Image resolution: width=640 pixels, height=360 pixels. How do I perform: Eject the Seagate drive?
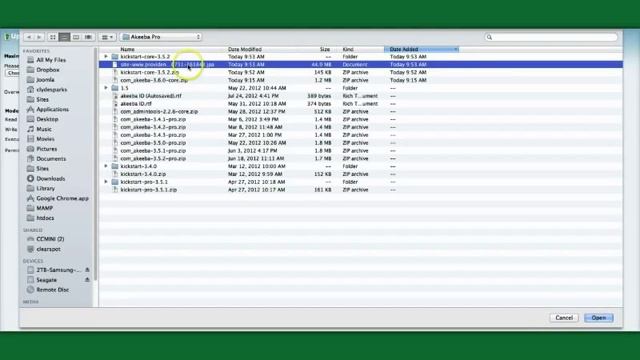(x=87, y=280)
